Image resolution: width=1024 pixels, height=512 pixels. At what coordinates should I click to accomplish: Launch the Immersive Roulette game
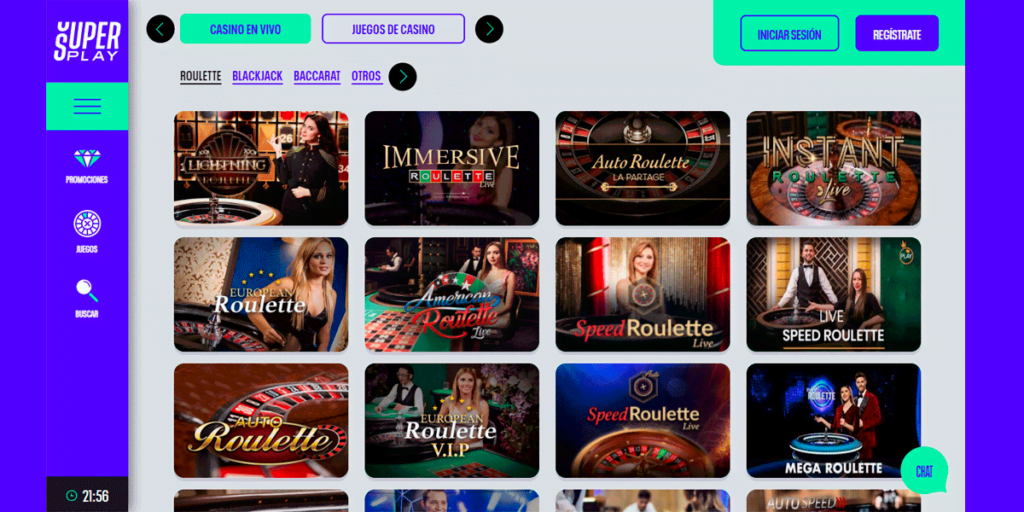(x=452, y=168)
